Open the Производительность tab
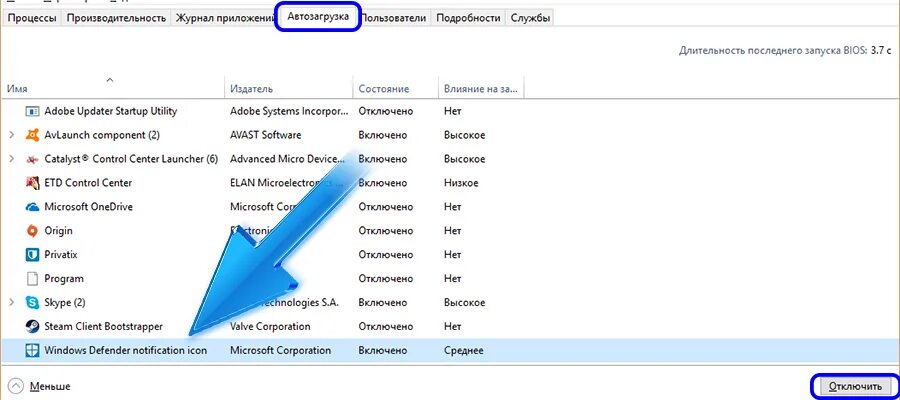 click(x=116, y=18)
